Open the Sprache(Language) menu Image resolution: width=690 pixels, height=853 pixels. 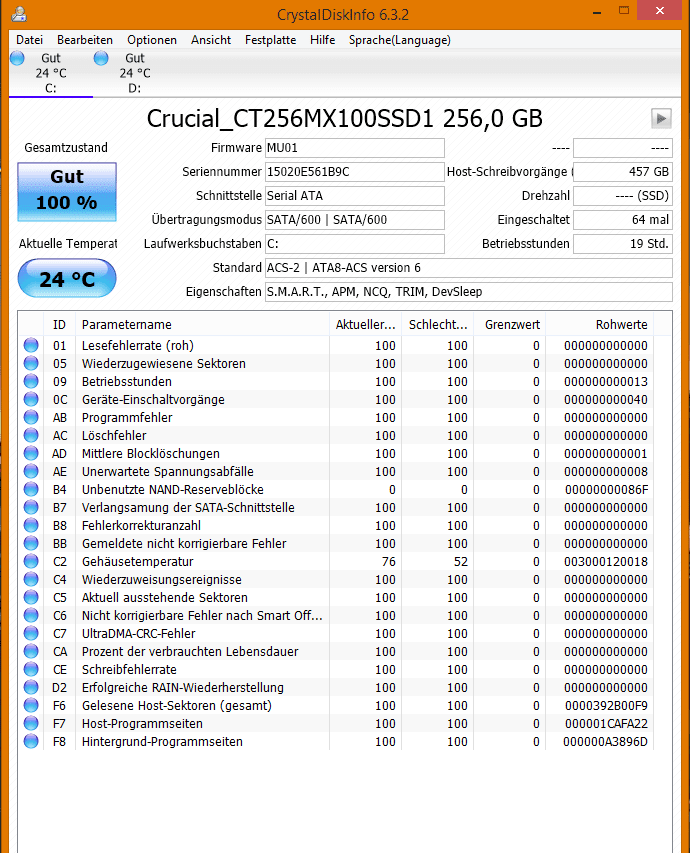(399, 40)
